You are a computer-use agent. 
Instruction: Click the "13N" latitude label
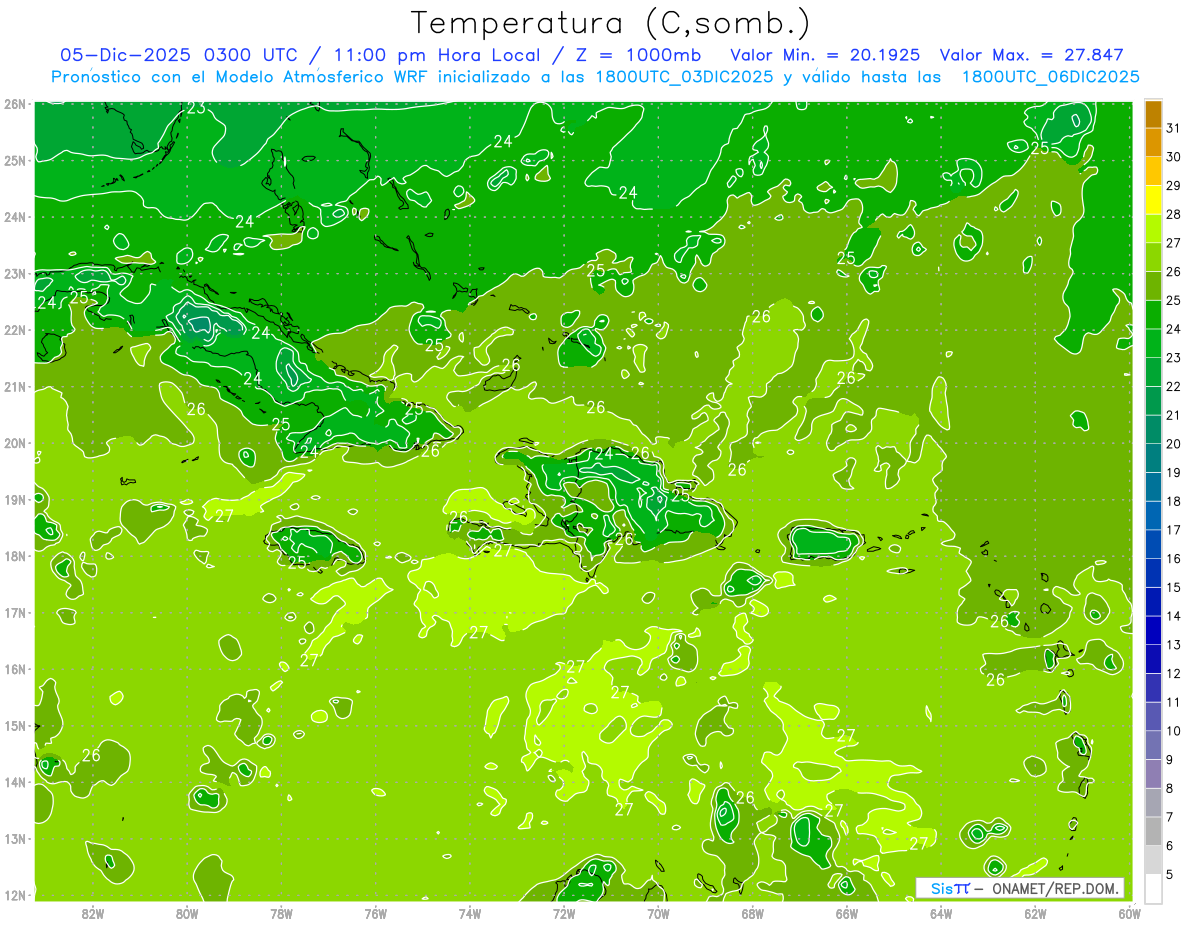(14, 838)
